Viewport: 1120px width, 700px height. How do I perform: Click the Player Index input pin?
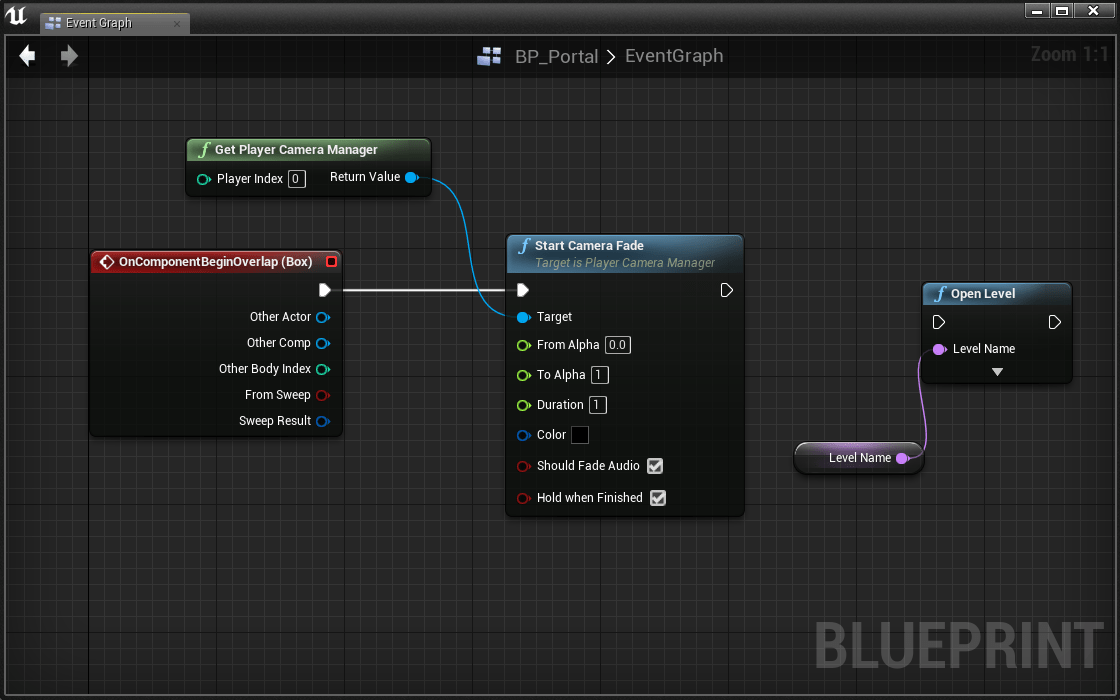(204, 179)
